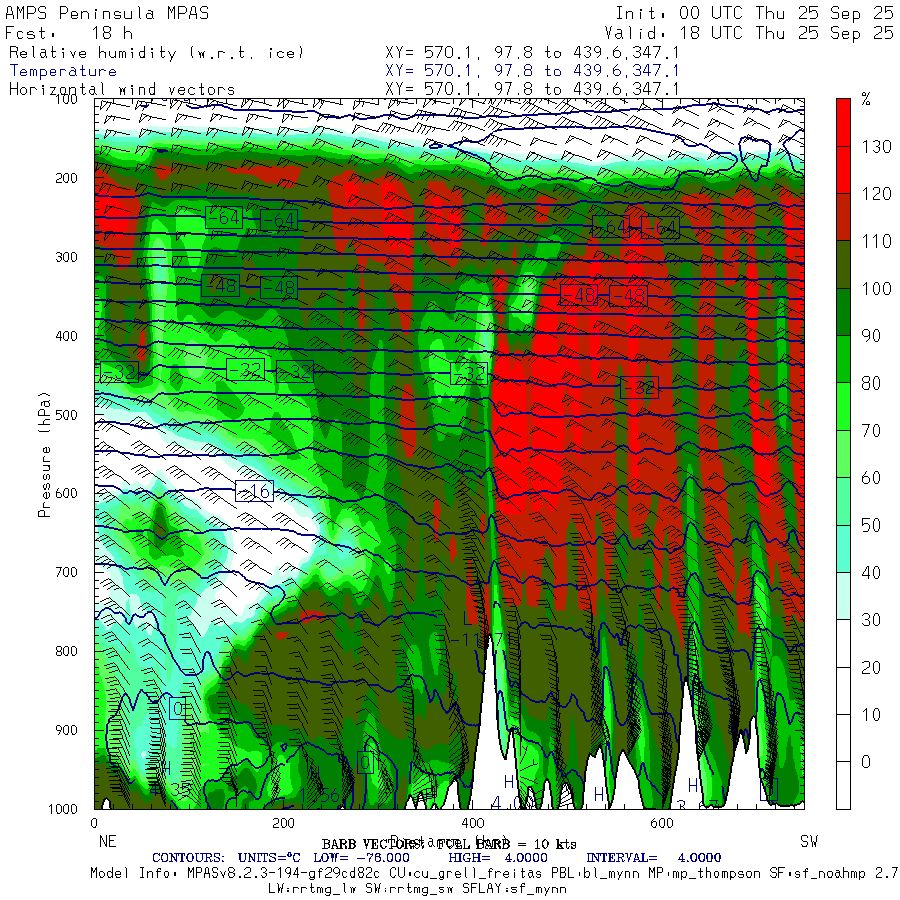Click the blue XY coordinates line beside Temperature
This screenshot has height=900, width=900.
point(532,71)
